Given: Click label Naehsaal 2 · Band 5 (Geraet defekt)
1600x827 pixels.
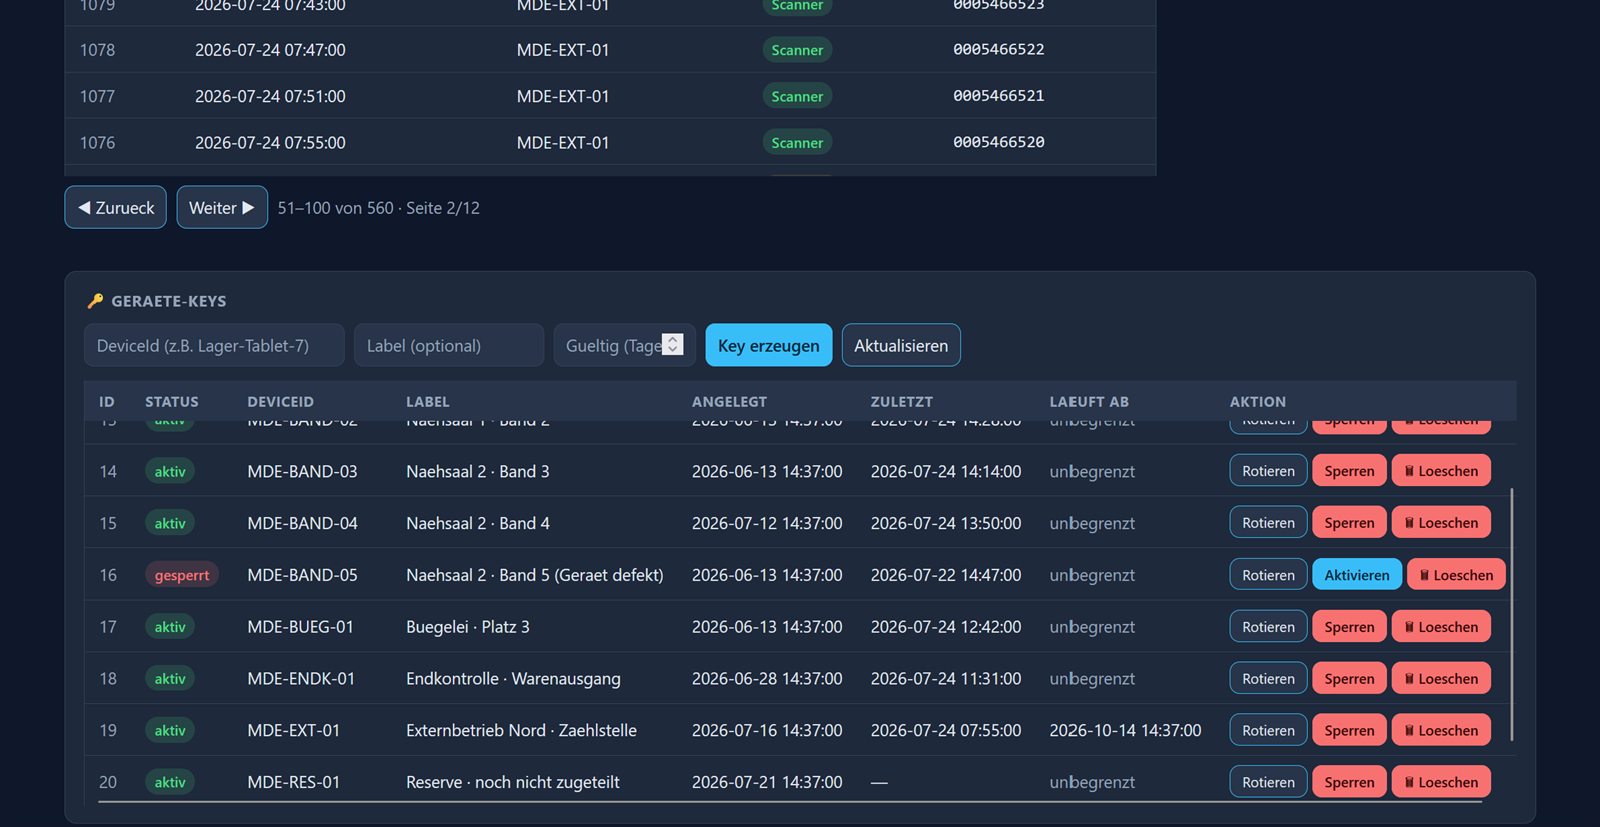Looking at the screenshot, I should (x=534, y=575).
